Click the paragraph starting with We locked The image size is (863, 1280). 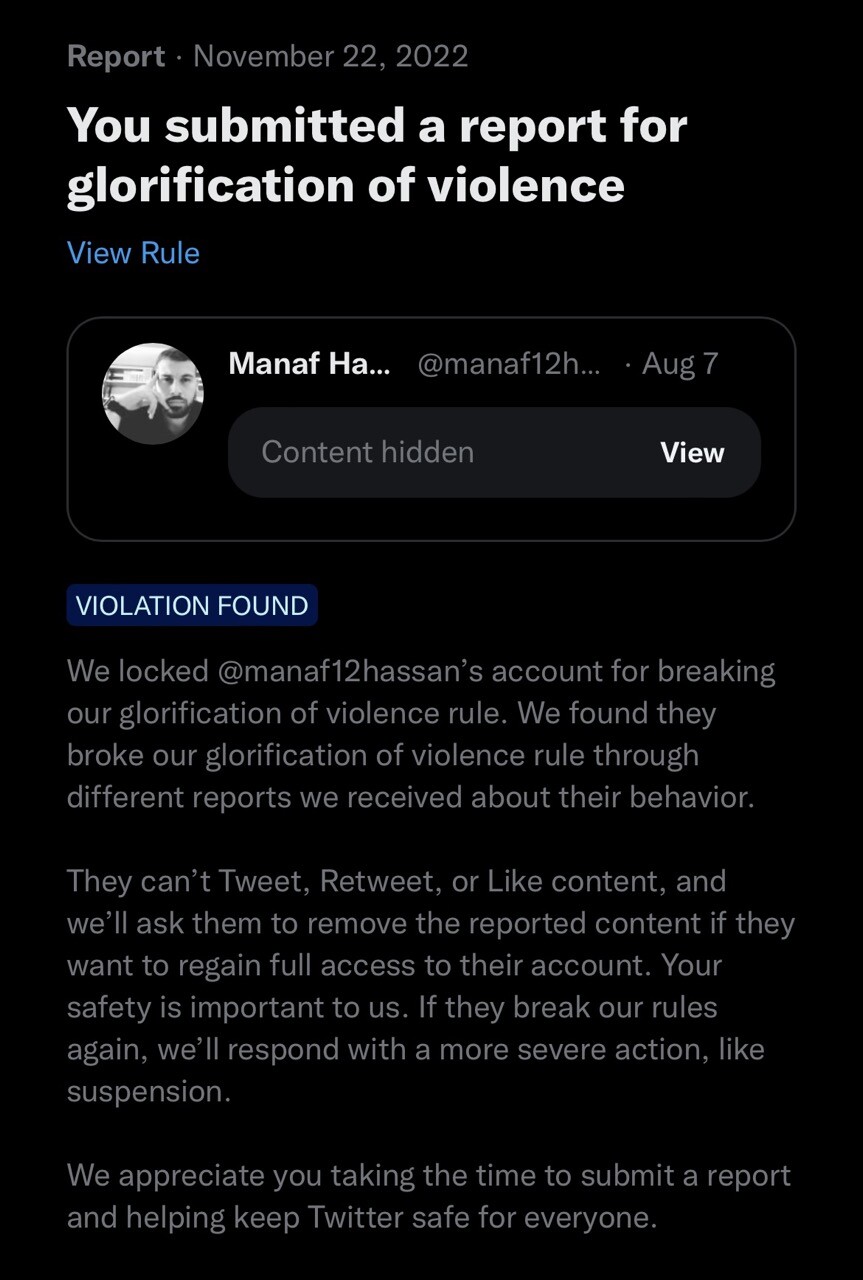click(420, 734)
